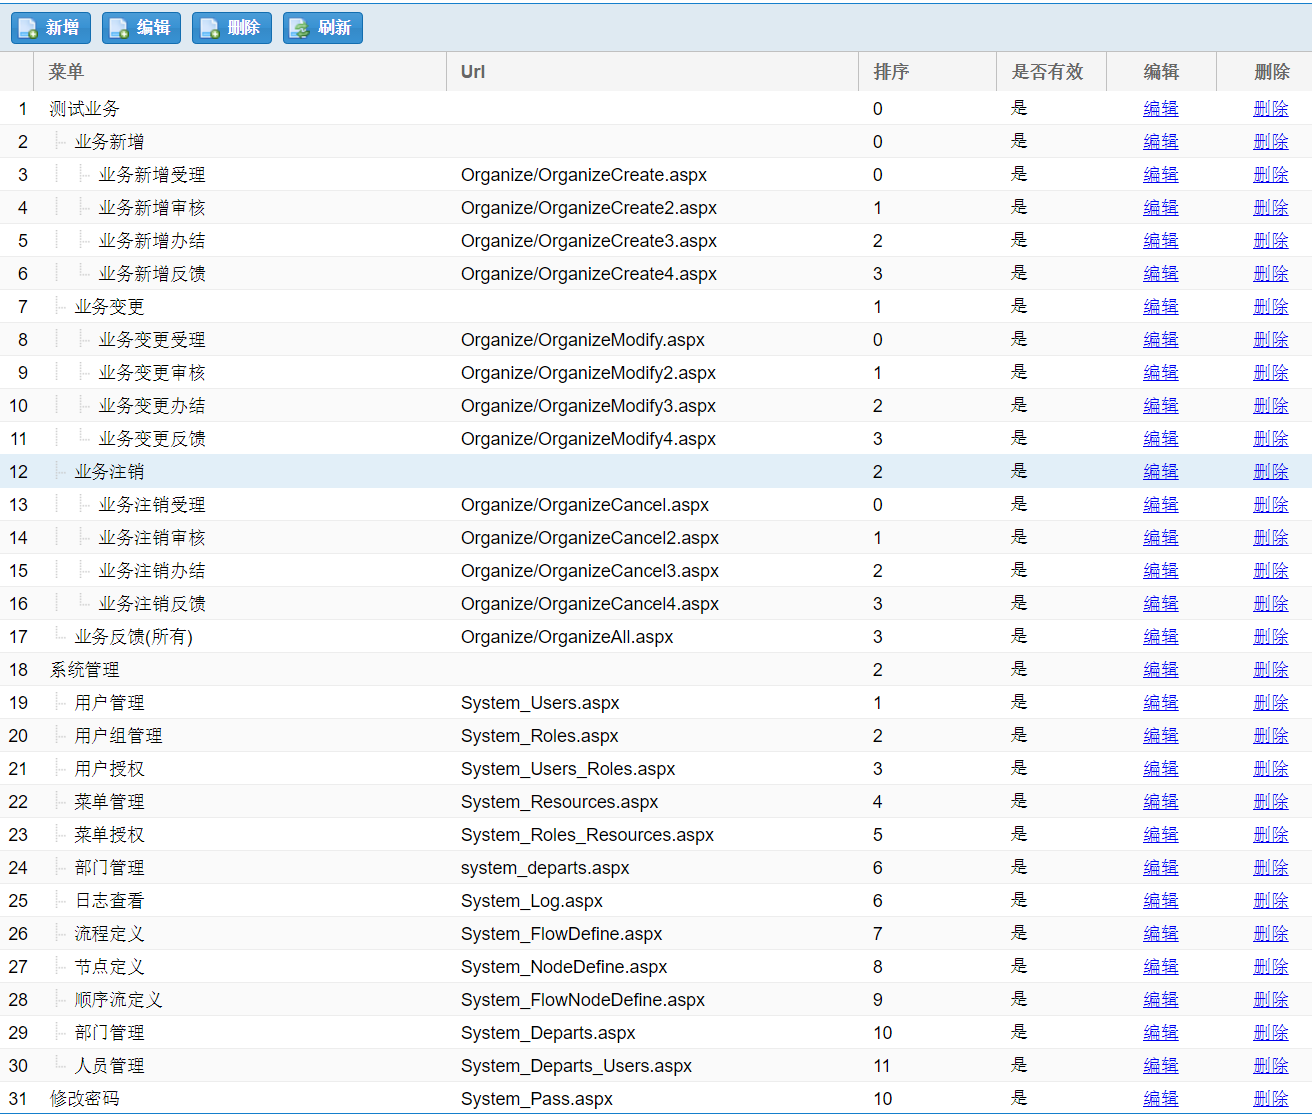Select the 业务注销 tree node

click(x=109, y=472)
